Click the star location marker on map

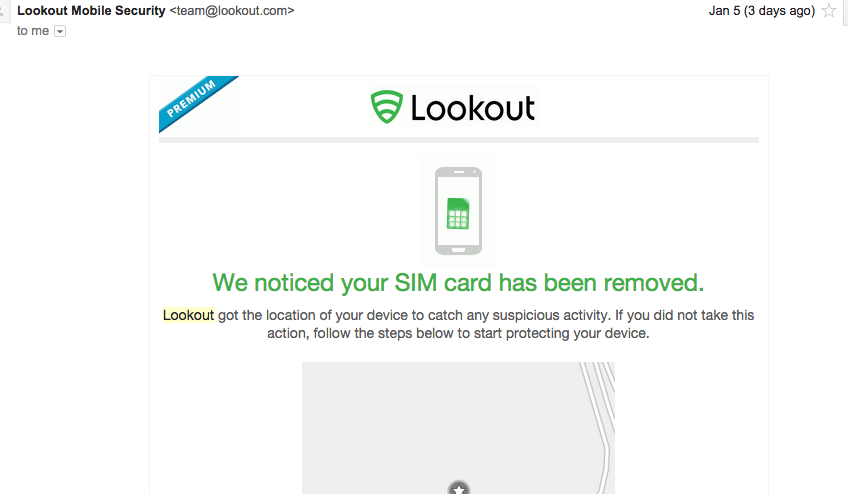point(459,488)
